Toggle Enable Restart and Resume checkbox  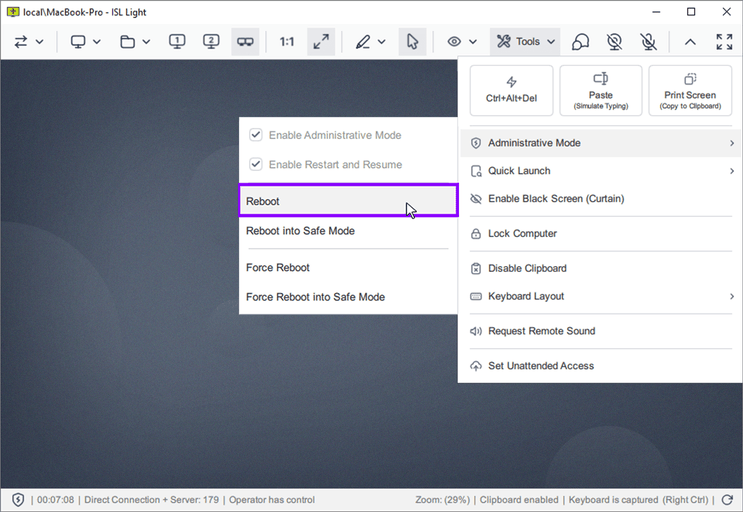click(256, 164)
